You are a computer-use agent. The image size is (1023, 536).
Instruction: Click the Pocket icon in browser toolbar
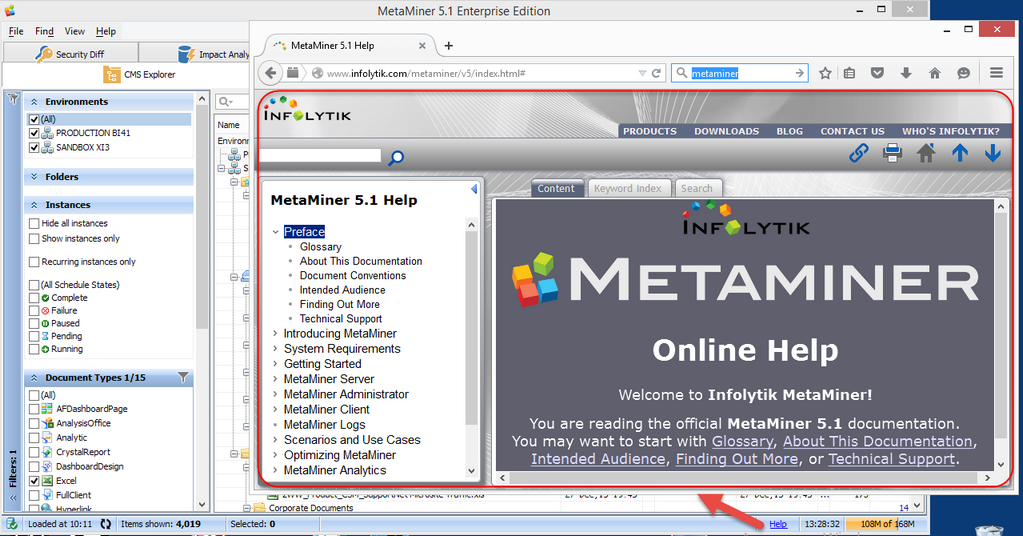[x=878, y=73]
